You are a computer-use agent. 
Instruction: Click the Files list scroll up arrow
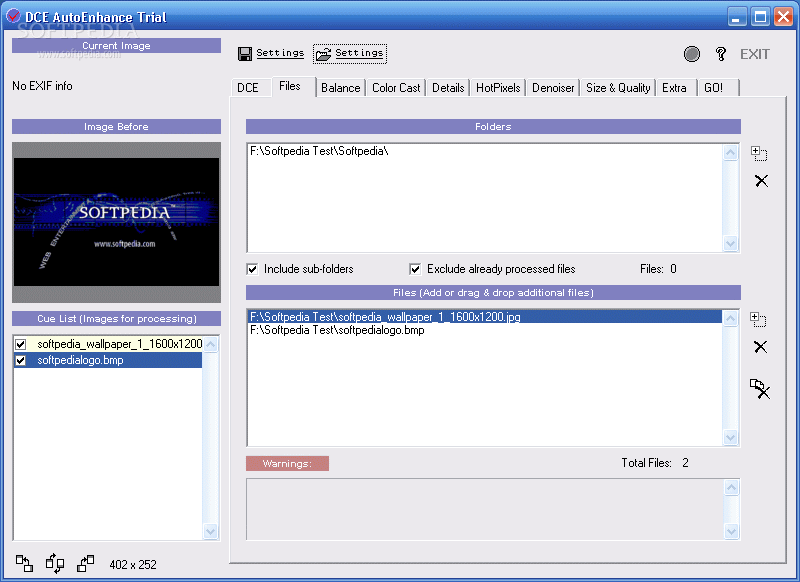(731, 319)
